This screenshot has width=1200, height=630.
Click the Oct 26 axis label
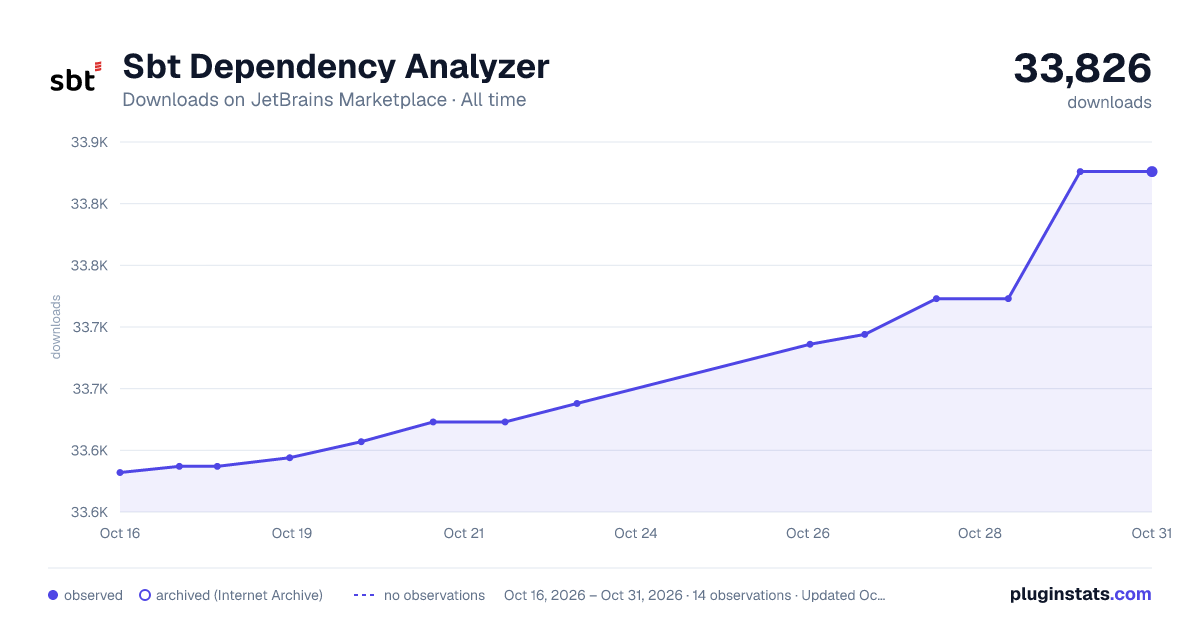pos(808,533)
